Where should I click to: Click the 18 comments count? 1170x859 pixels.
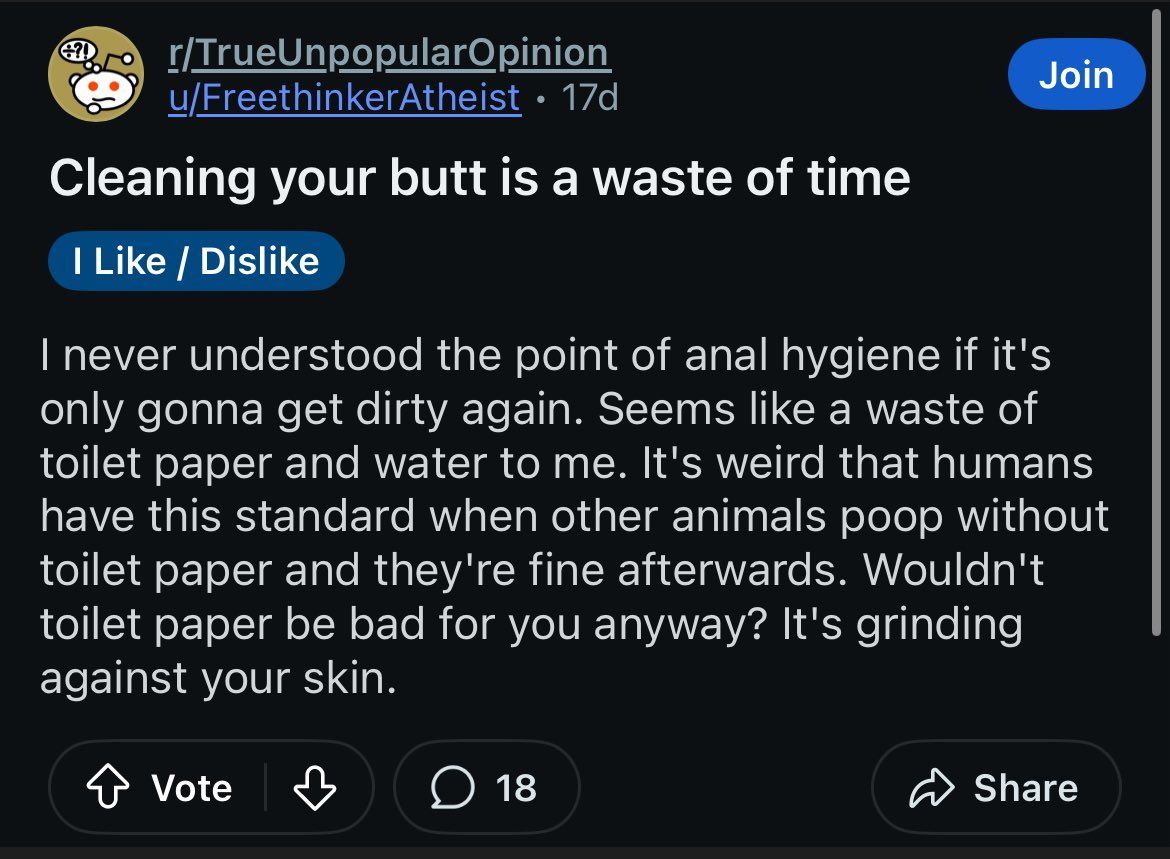tap(516, 787)
